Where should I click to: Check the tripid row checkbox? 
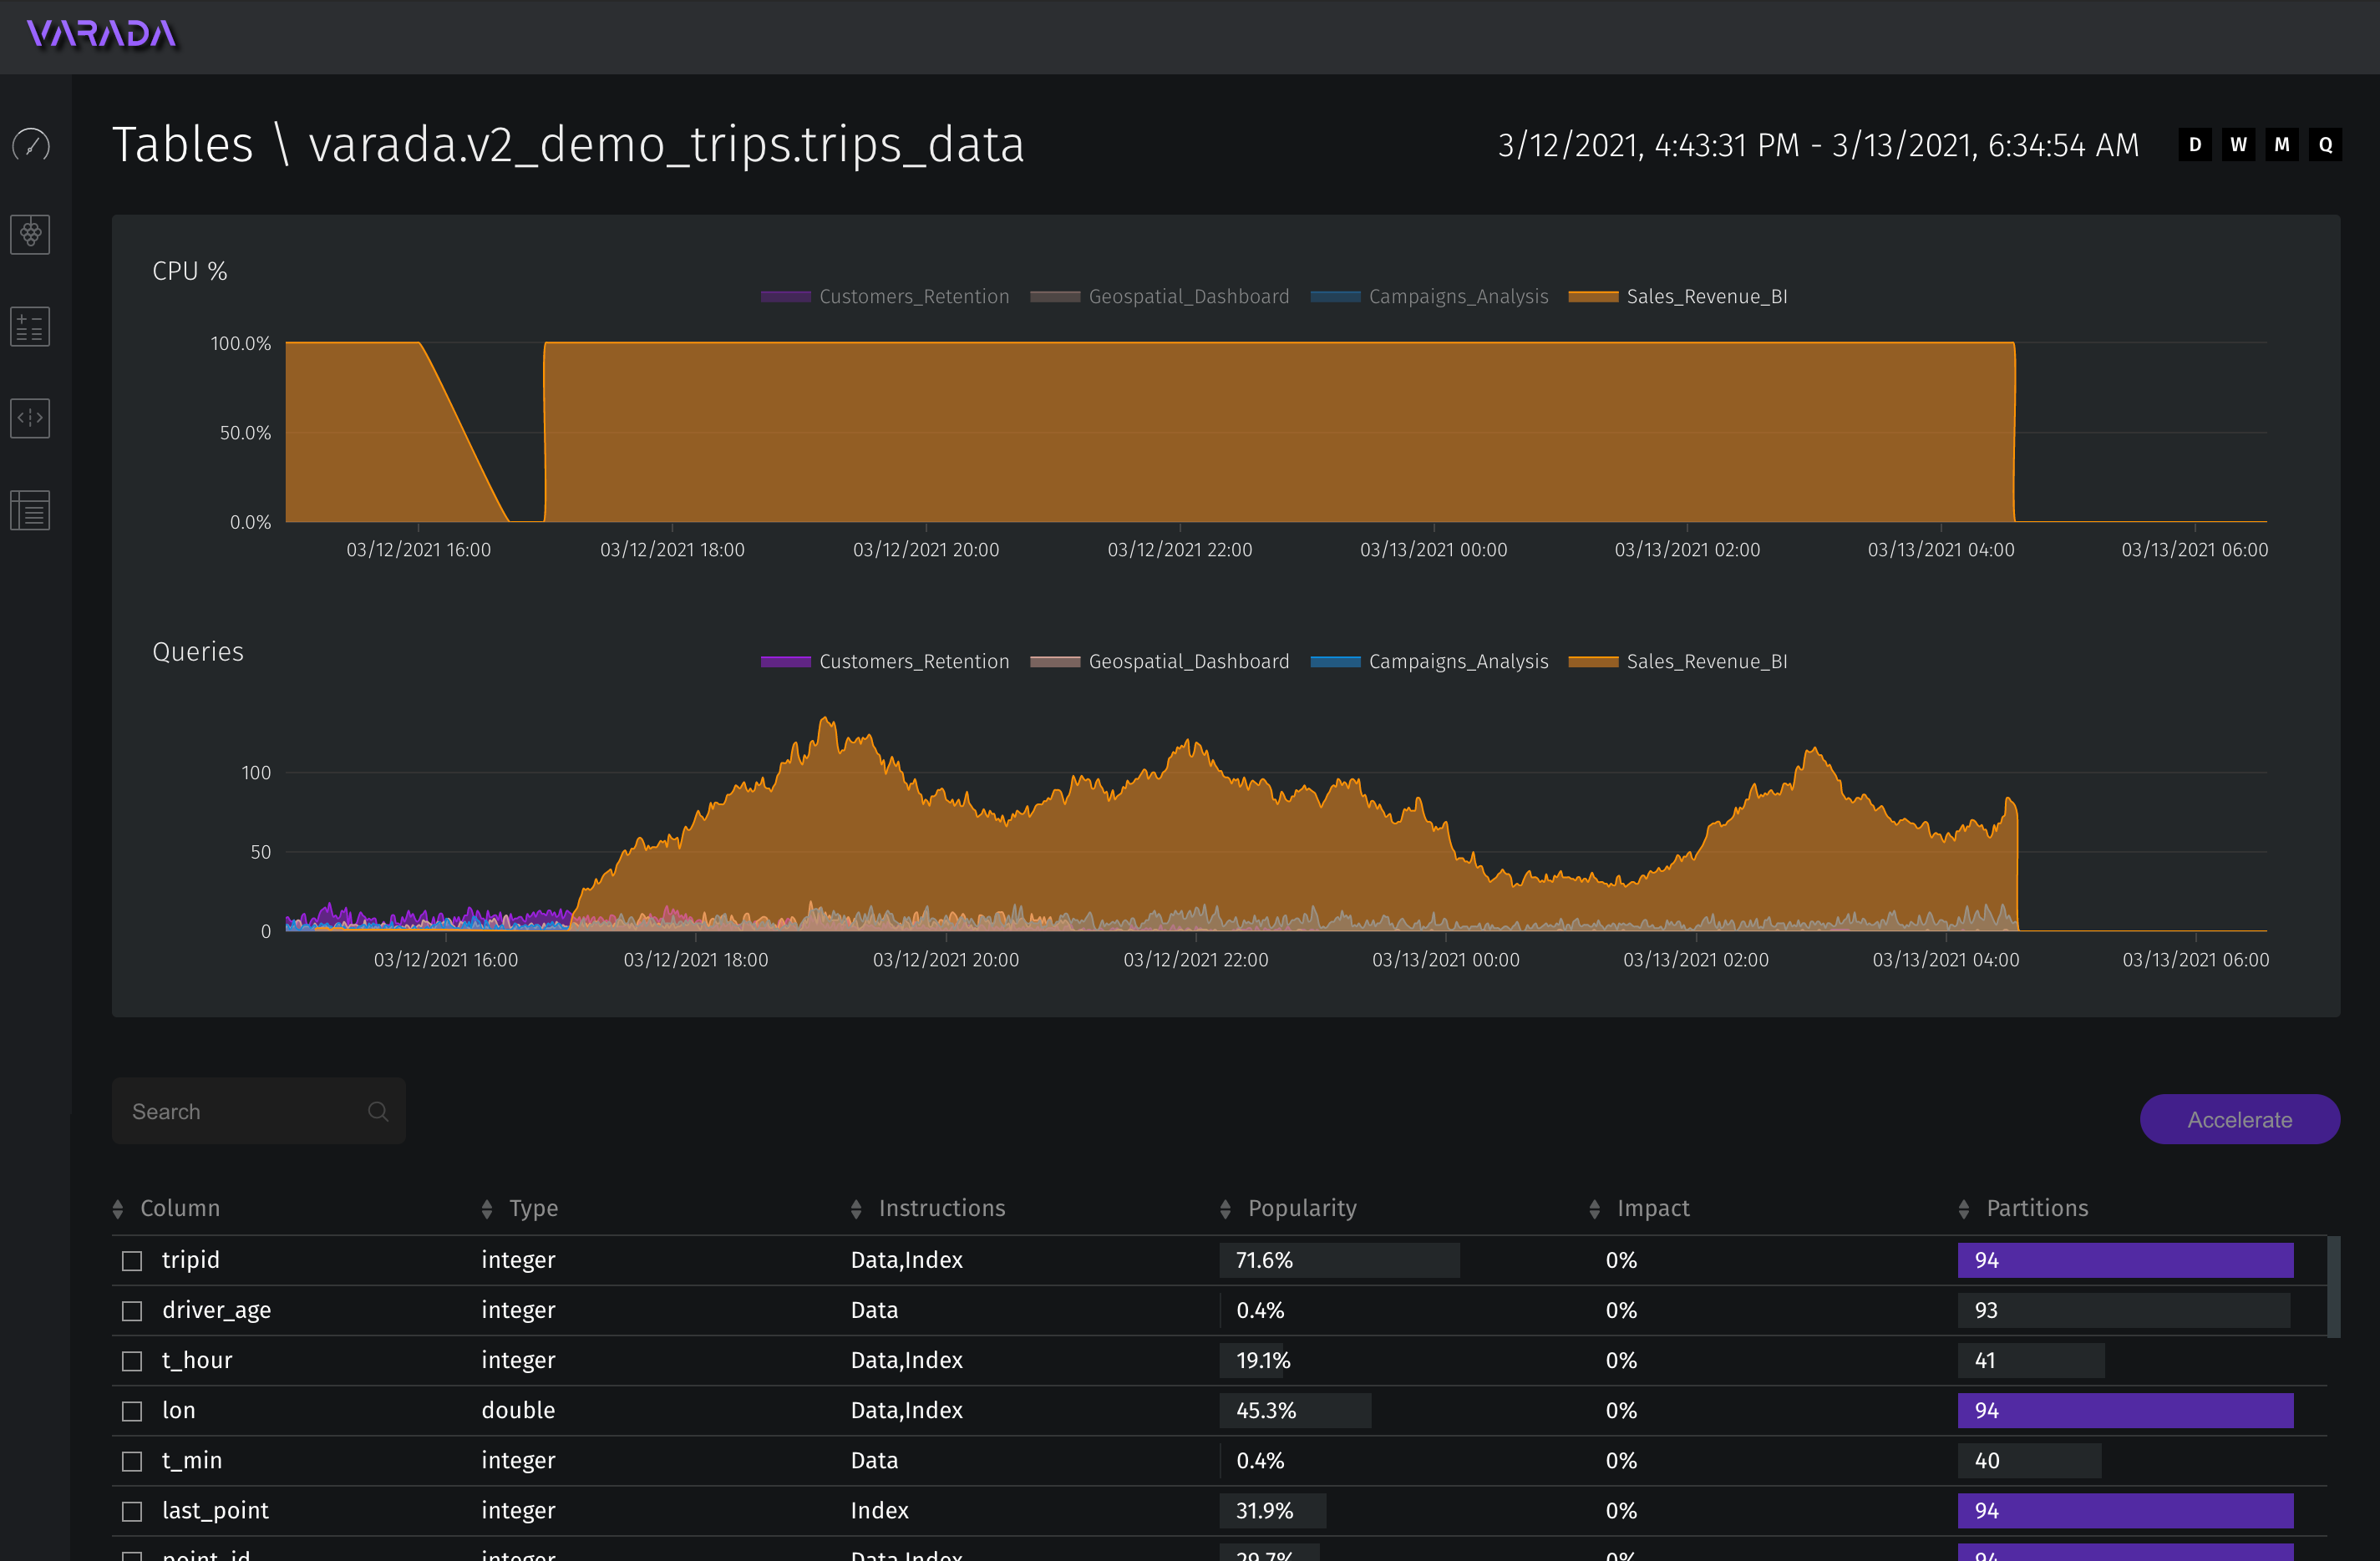(132, 1261)
